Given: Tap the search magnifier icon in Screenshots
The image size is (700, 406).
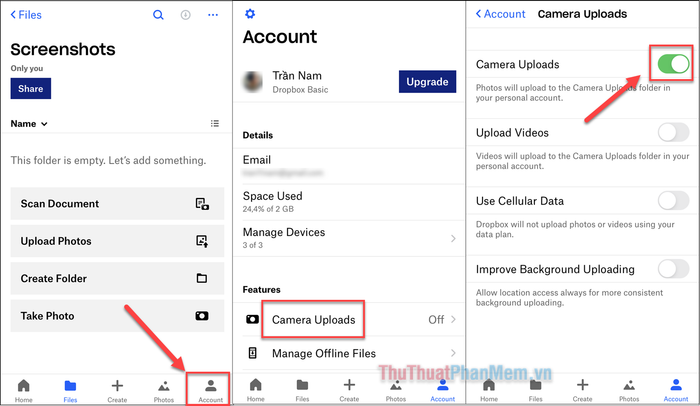Looking at the screenshot, I should (x=158, y=15).
